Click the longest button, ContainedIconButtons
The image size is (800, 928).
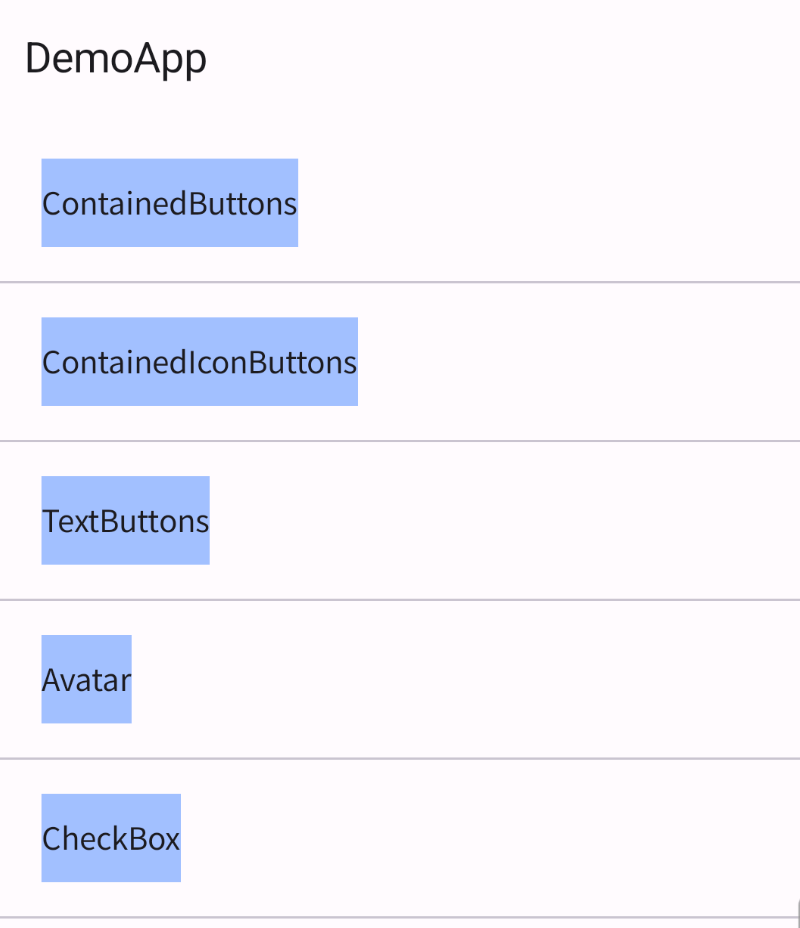coord(199,361)
